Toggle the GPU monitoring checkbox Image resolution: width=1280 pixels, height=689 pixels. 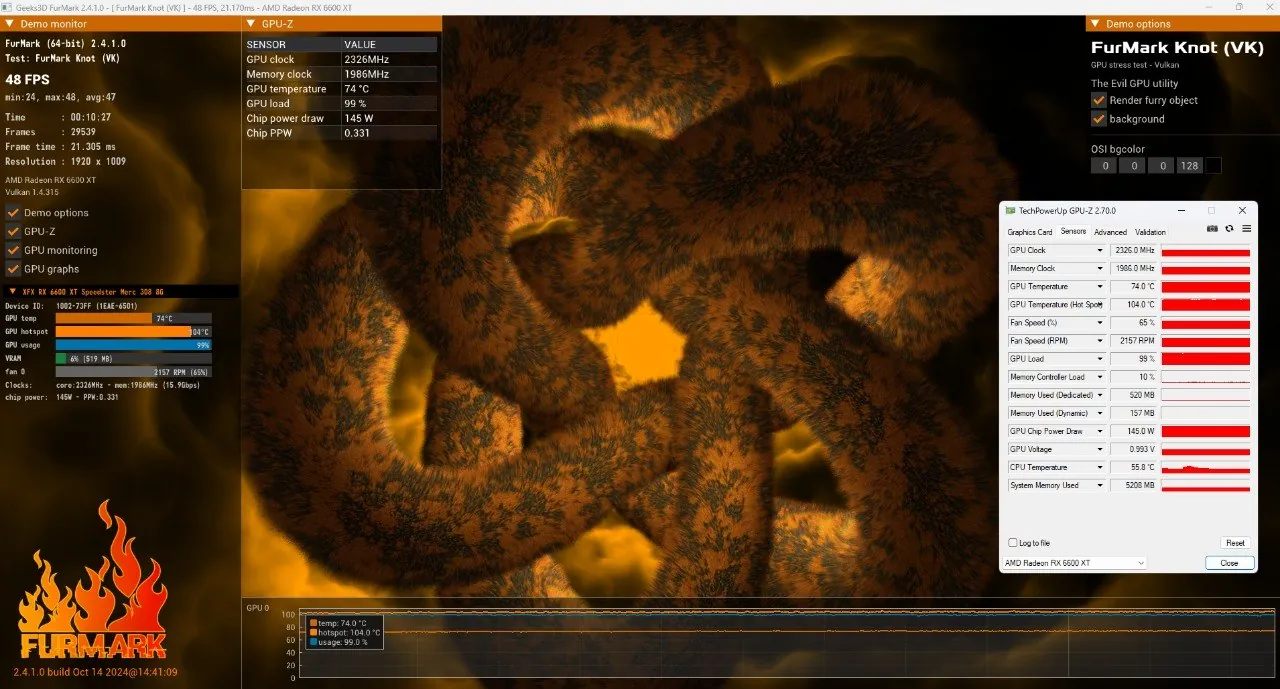point(13,250)
